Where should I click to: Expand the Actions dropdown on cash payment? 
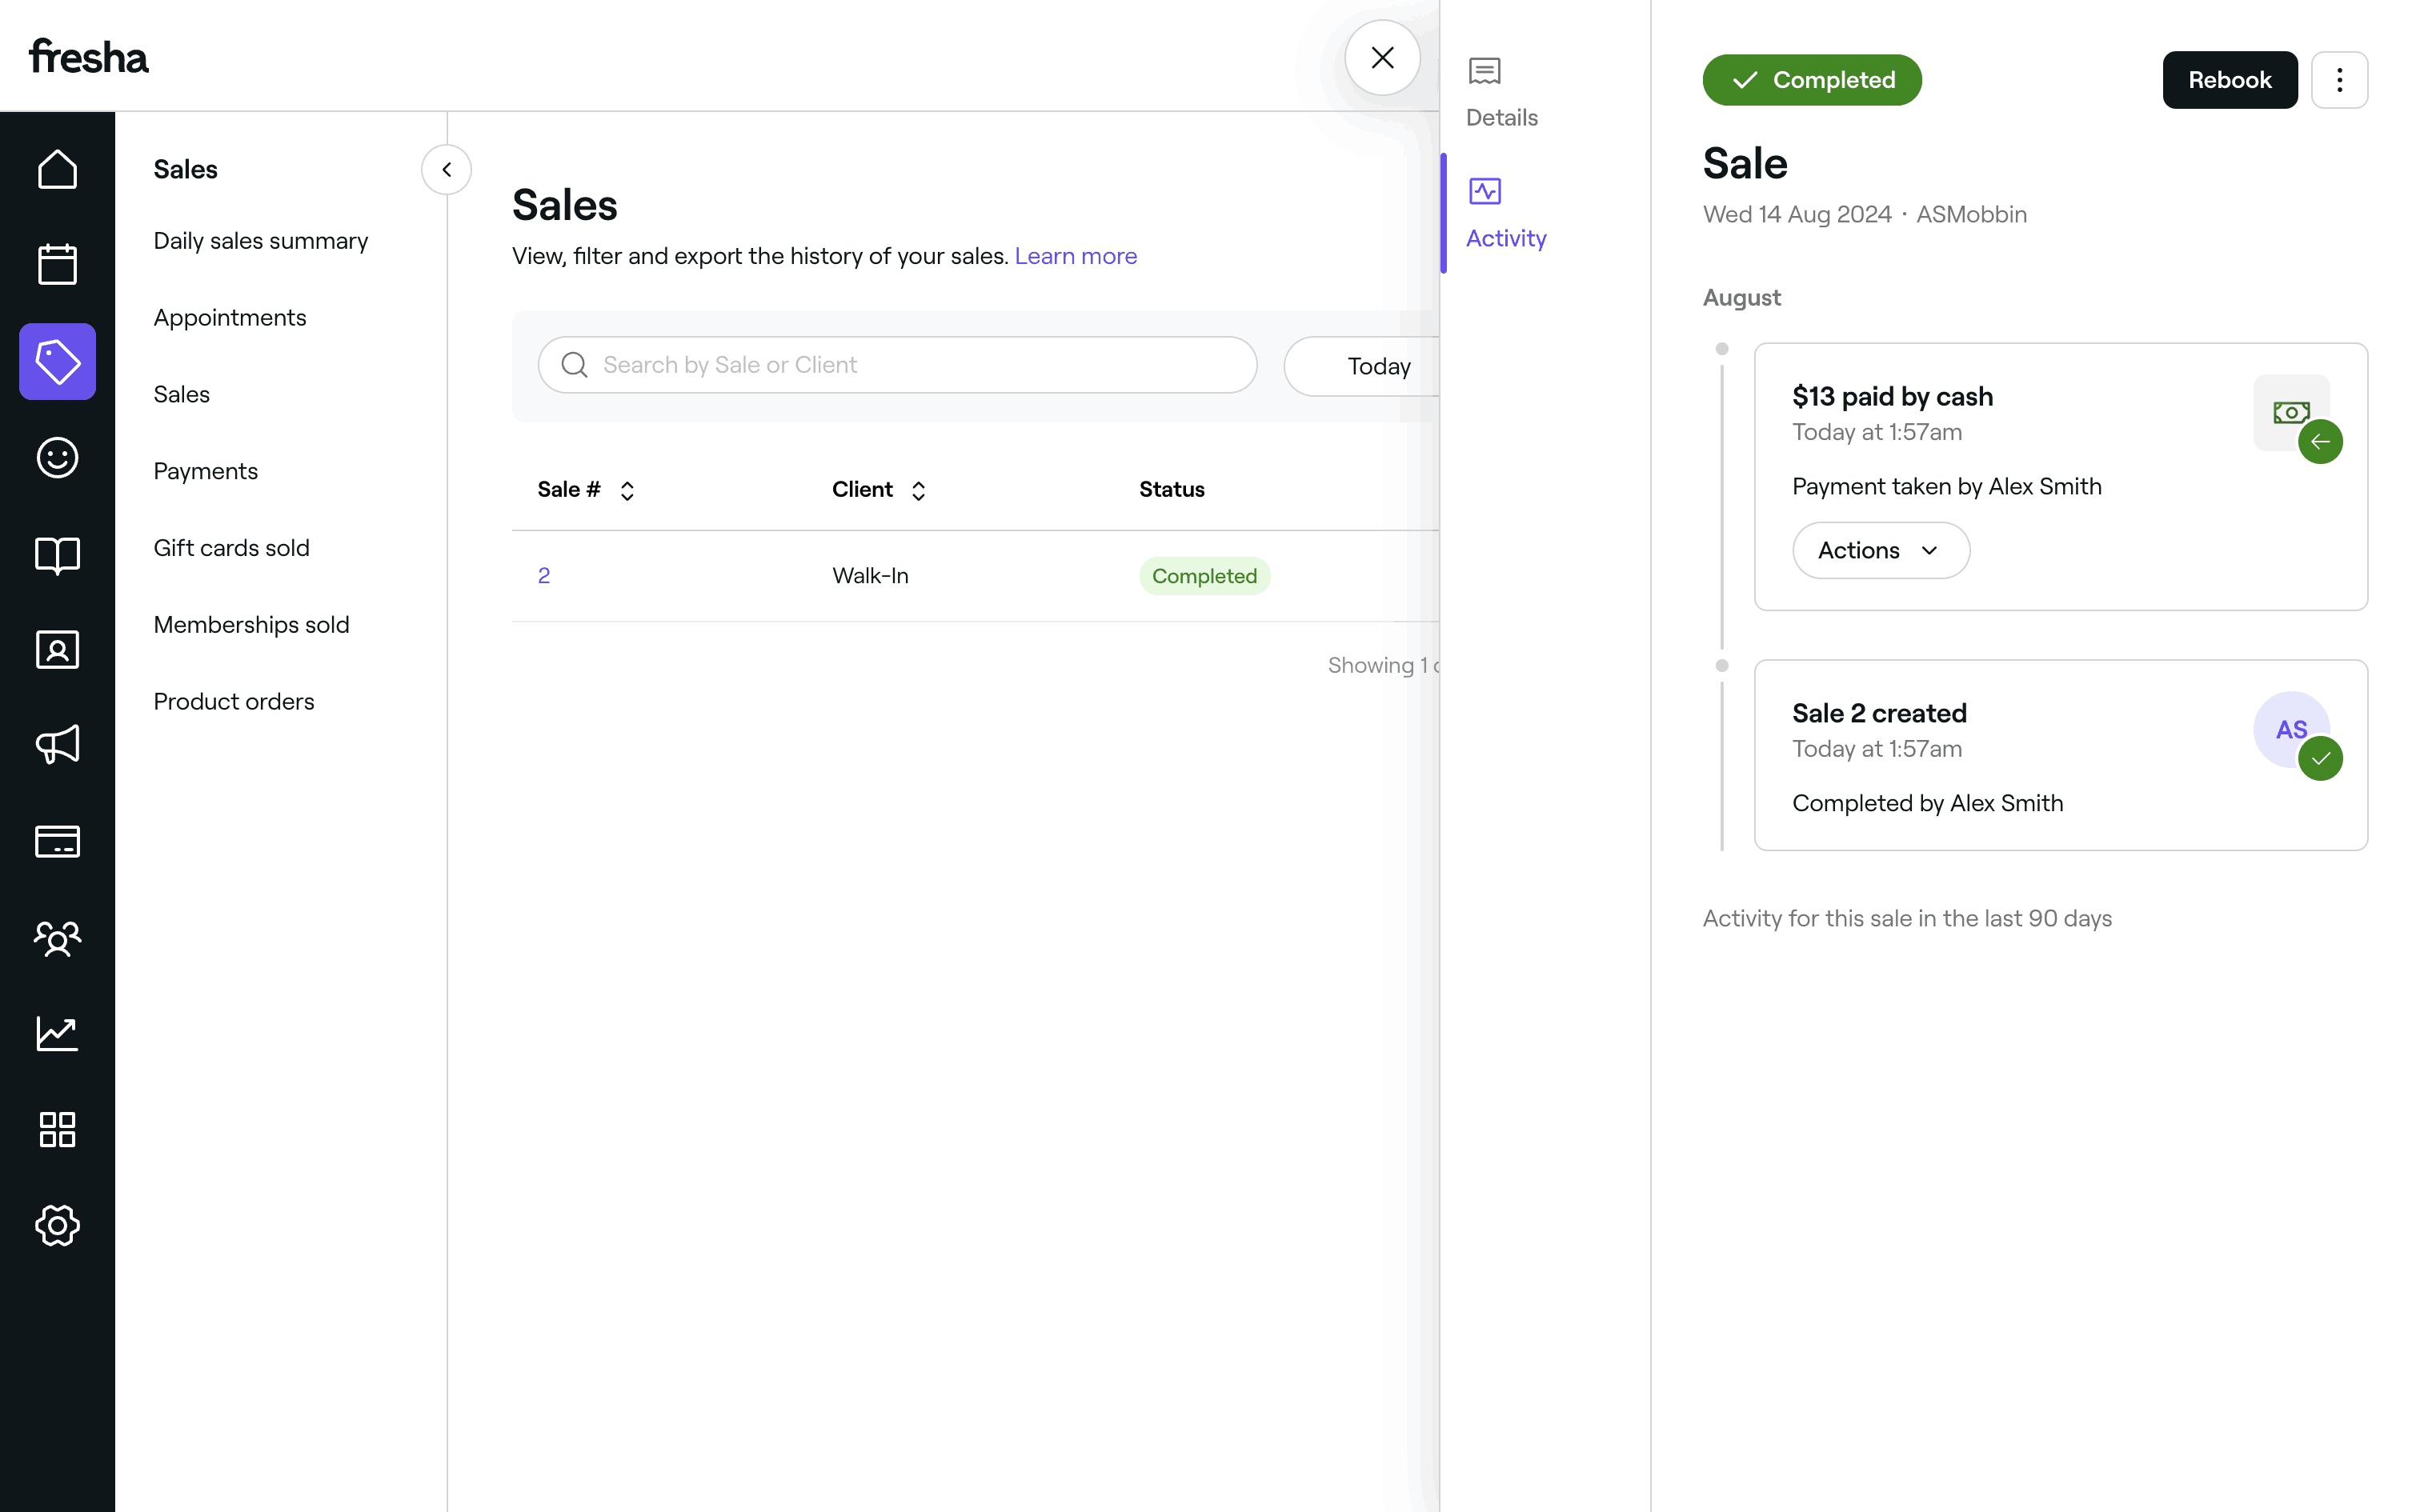pyautogui.click(x=1880, y=550)
